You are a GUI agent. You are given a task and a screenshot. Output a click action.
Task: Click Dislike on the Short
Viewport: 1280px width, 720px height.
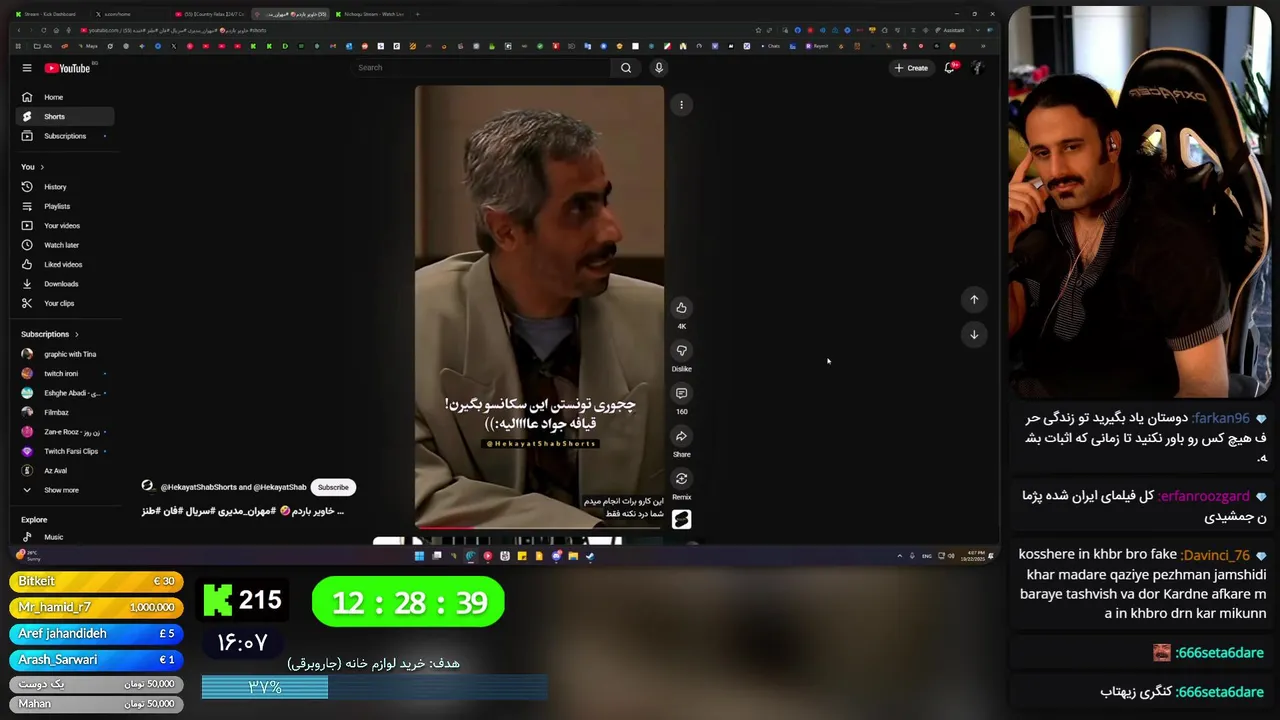coord(681,351)
